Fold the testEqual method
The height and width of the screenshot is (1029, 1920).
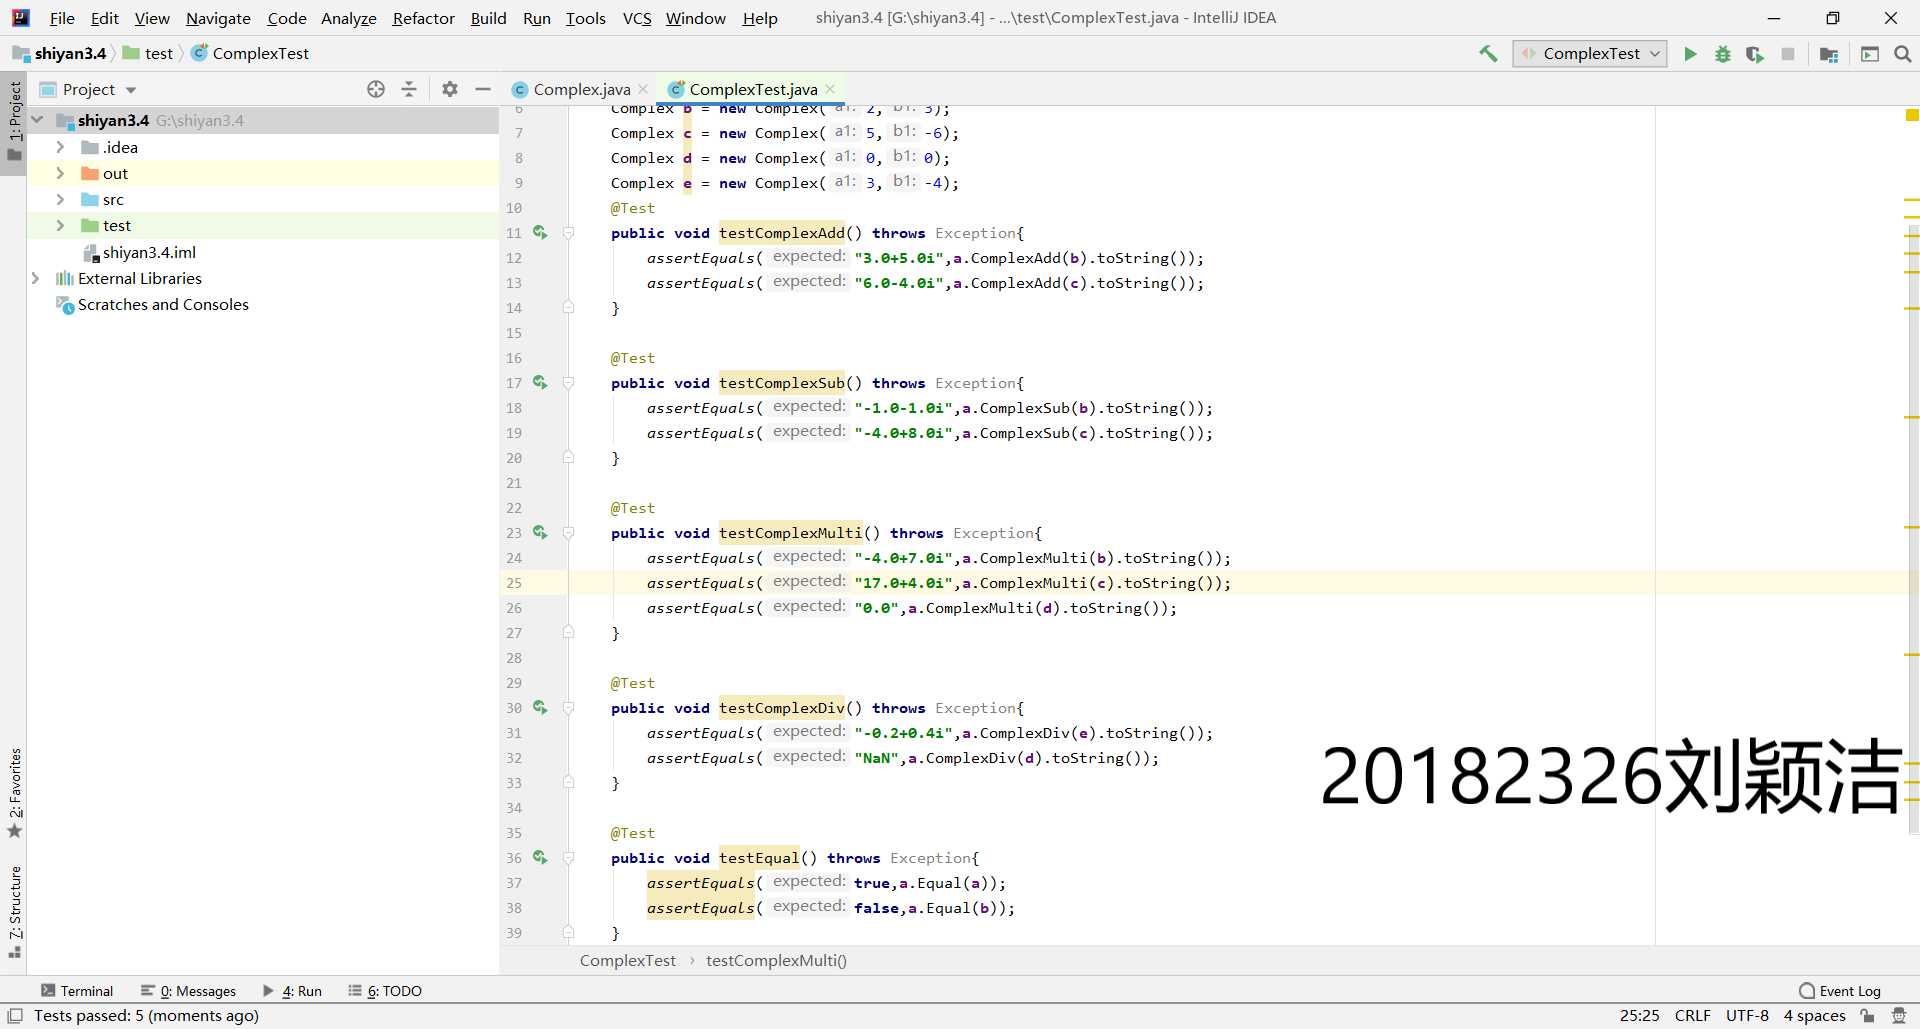click(x=568, y=858)
